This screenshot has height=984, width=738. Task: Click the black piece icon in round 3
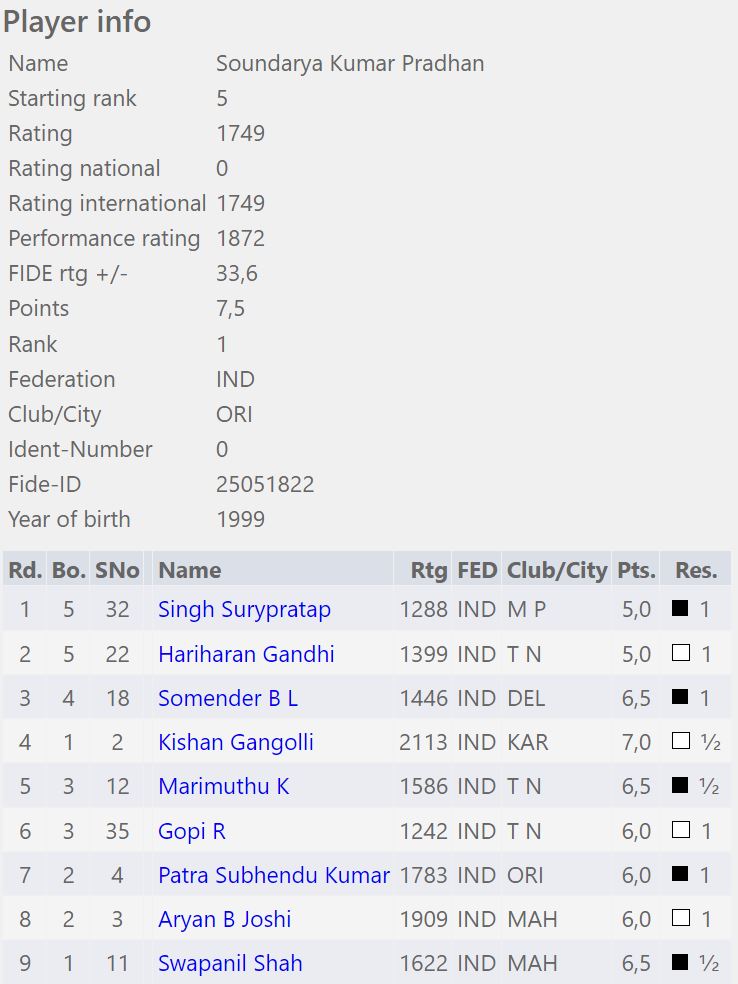tap(681, 697)
